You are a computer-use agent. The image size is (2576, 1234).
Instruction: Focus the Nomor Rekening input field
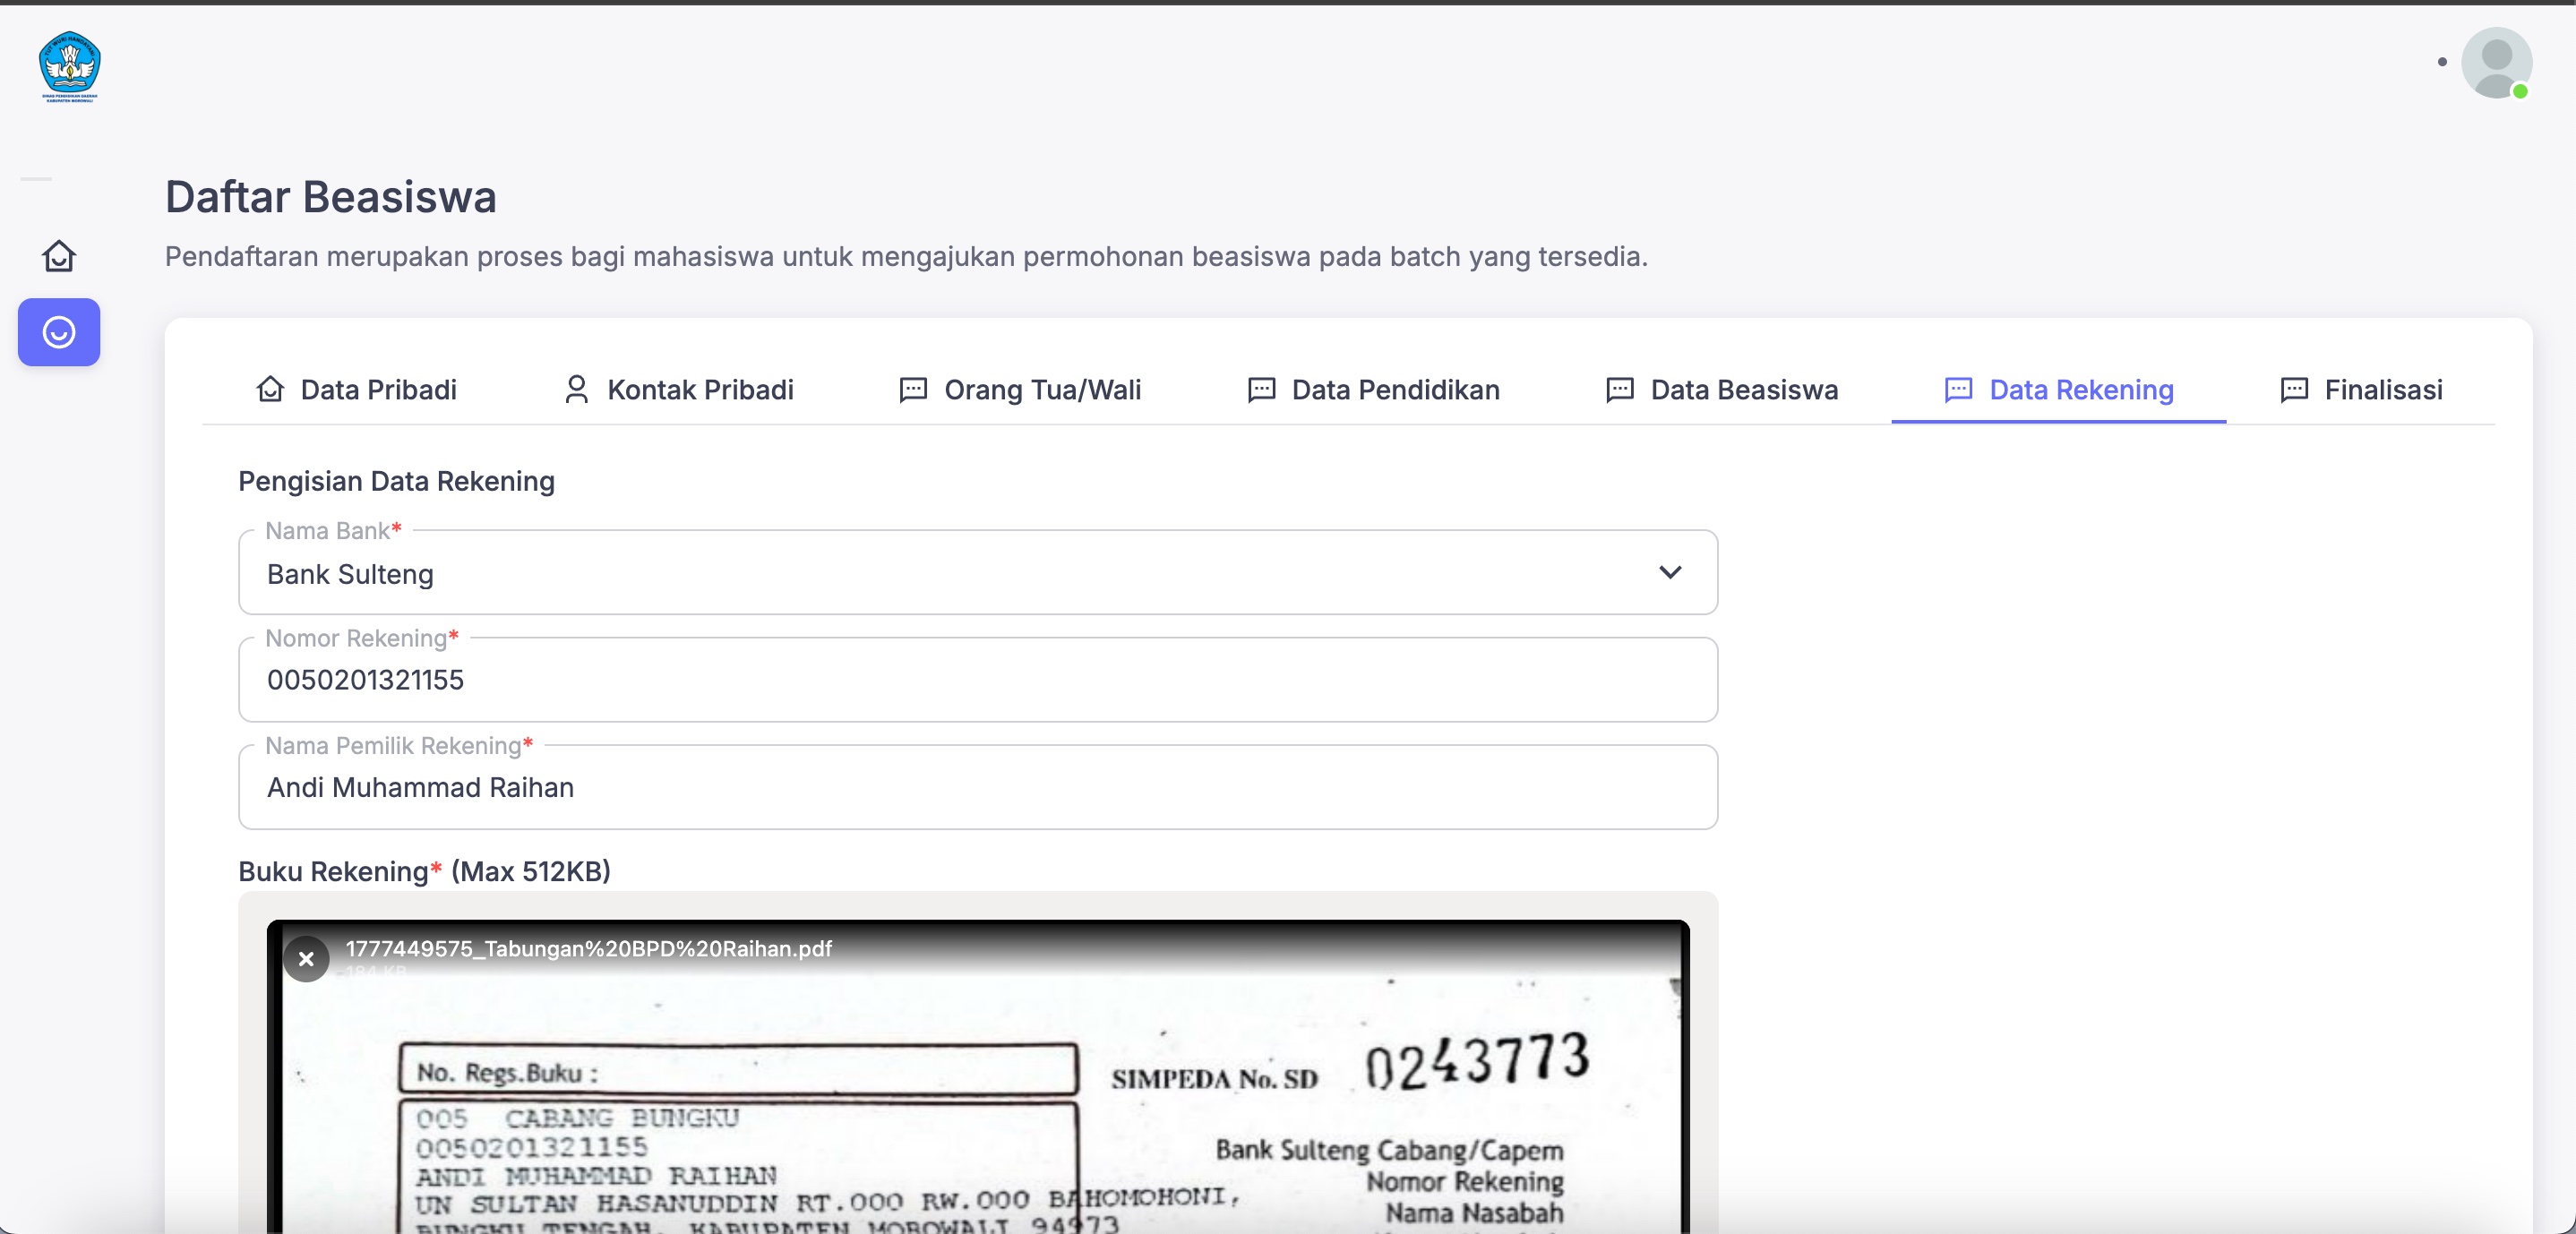pos(977,680)
